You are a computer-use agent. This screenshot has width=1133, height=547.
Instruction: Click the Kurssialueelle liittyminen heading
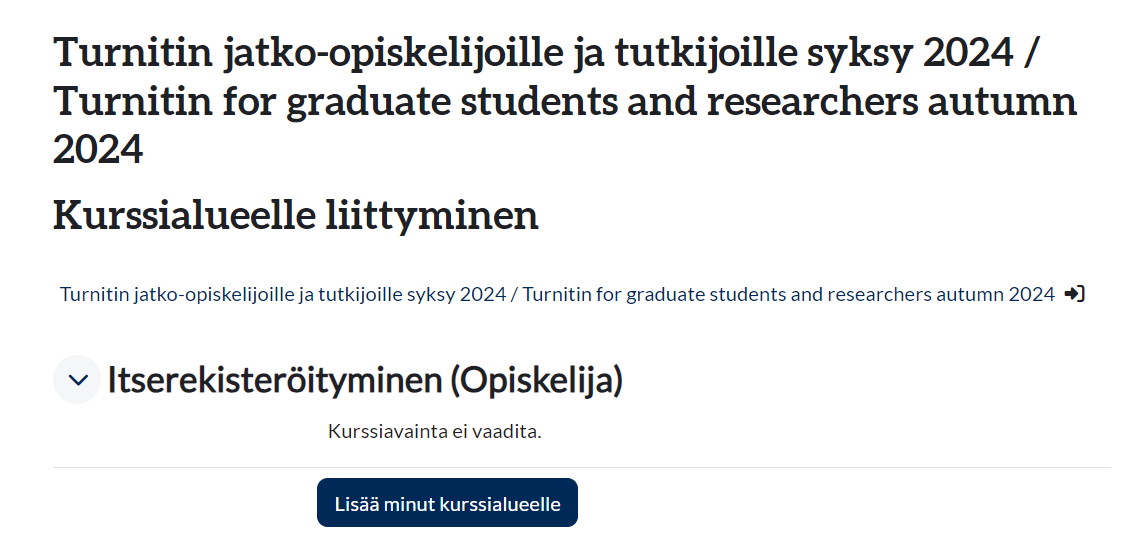[296, 216]
